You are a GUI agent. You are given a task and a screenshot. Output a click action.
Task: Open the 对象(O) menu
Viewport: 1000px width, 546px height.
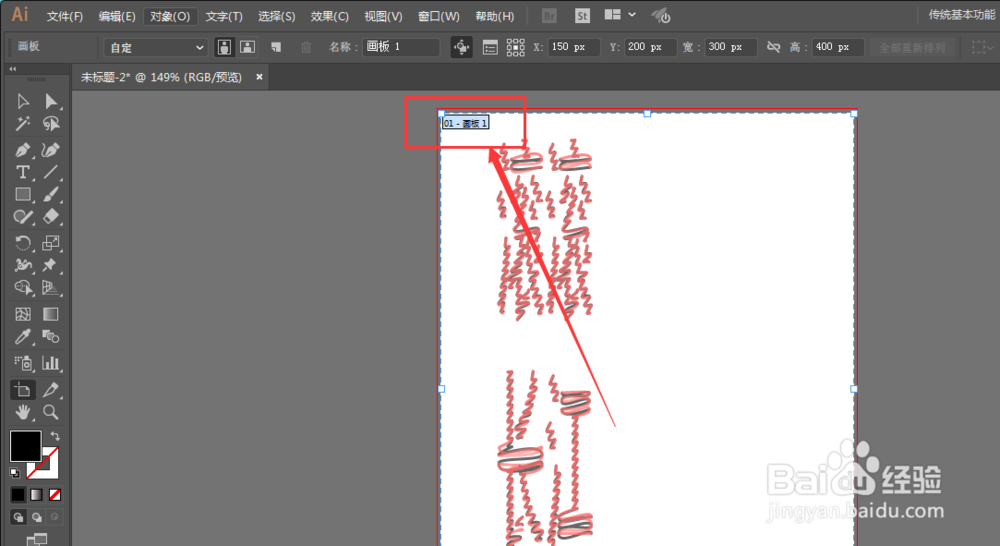(x=170, y=16)
